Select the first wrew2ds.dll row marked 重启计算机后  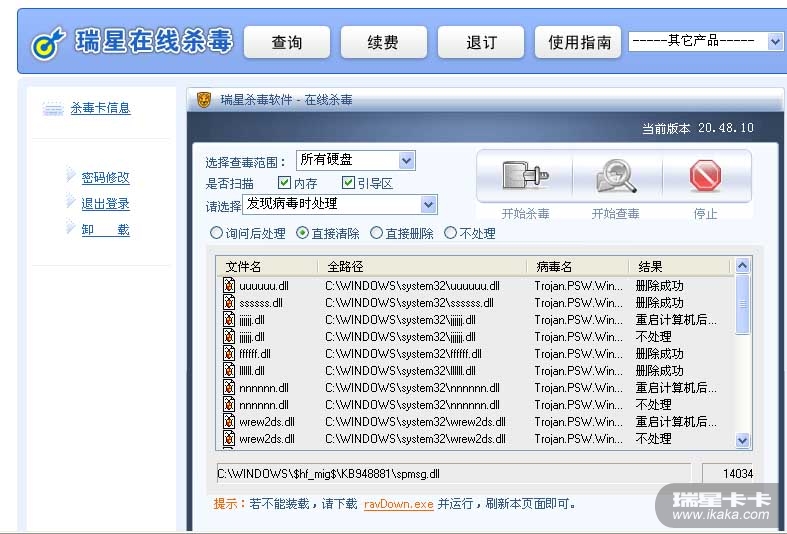[474, 422]
